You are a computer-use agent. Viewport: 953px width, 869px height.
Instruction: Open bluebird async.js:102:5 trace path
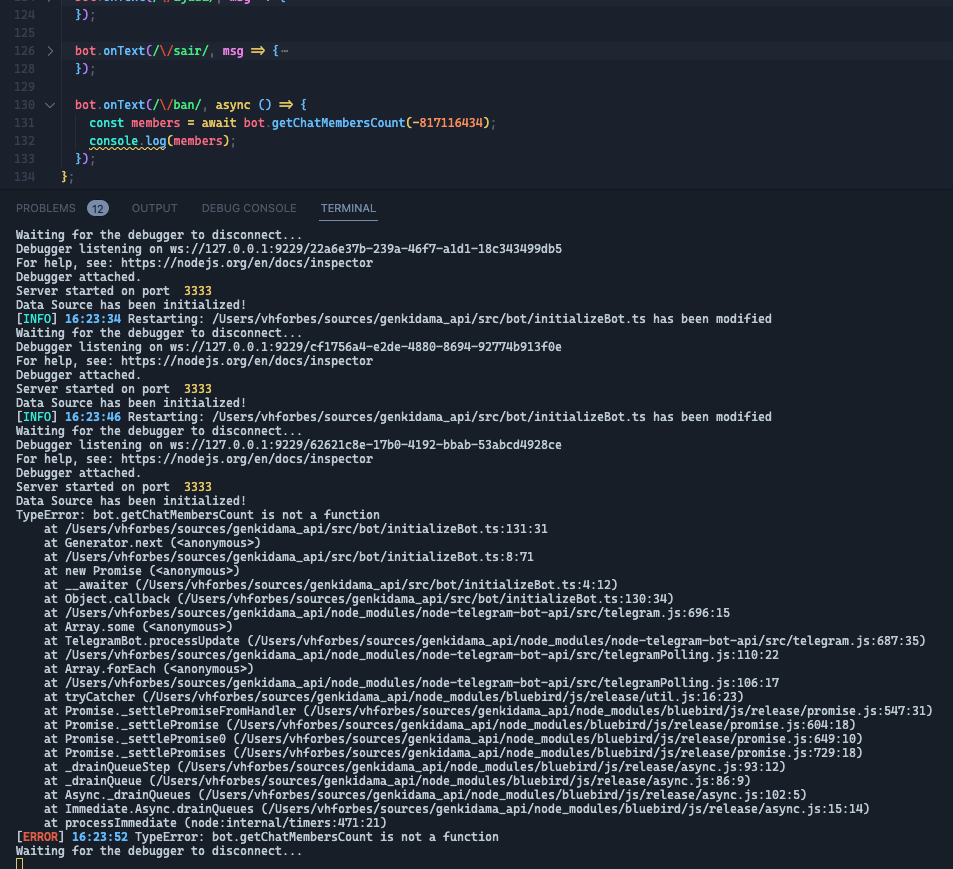(503, 794)
